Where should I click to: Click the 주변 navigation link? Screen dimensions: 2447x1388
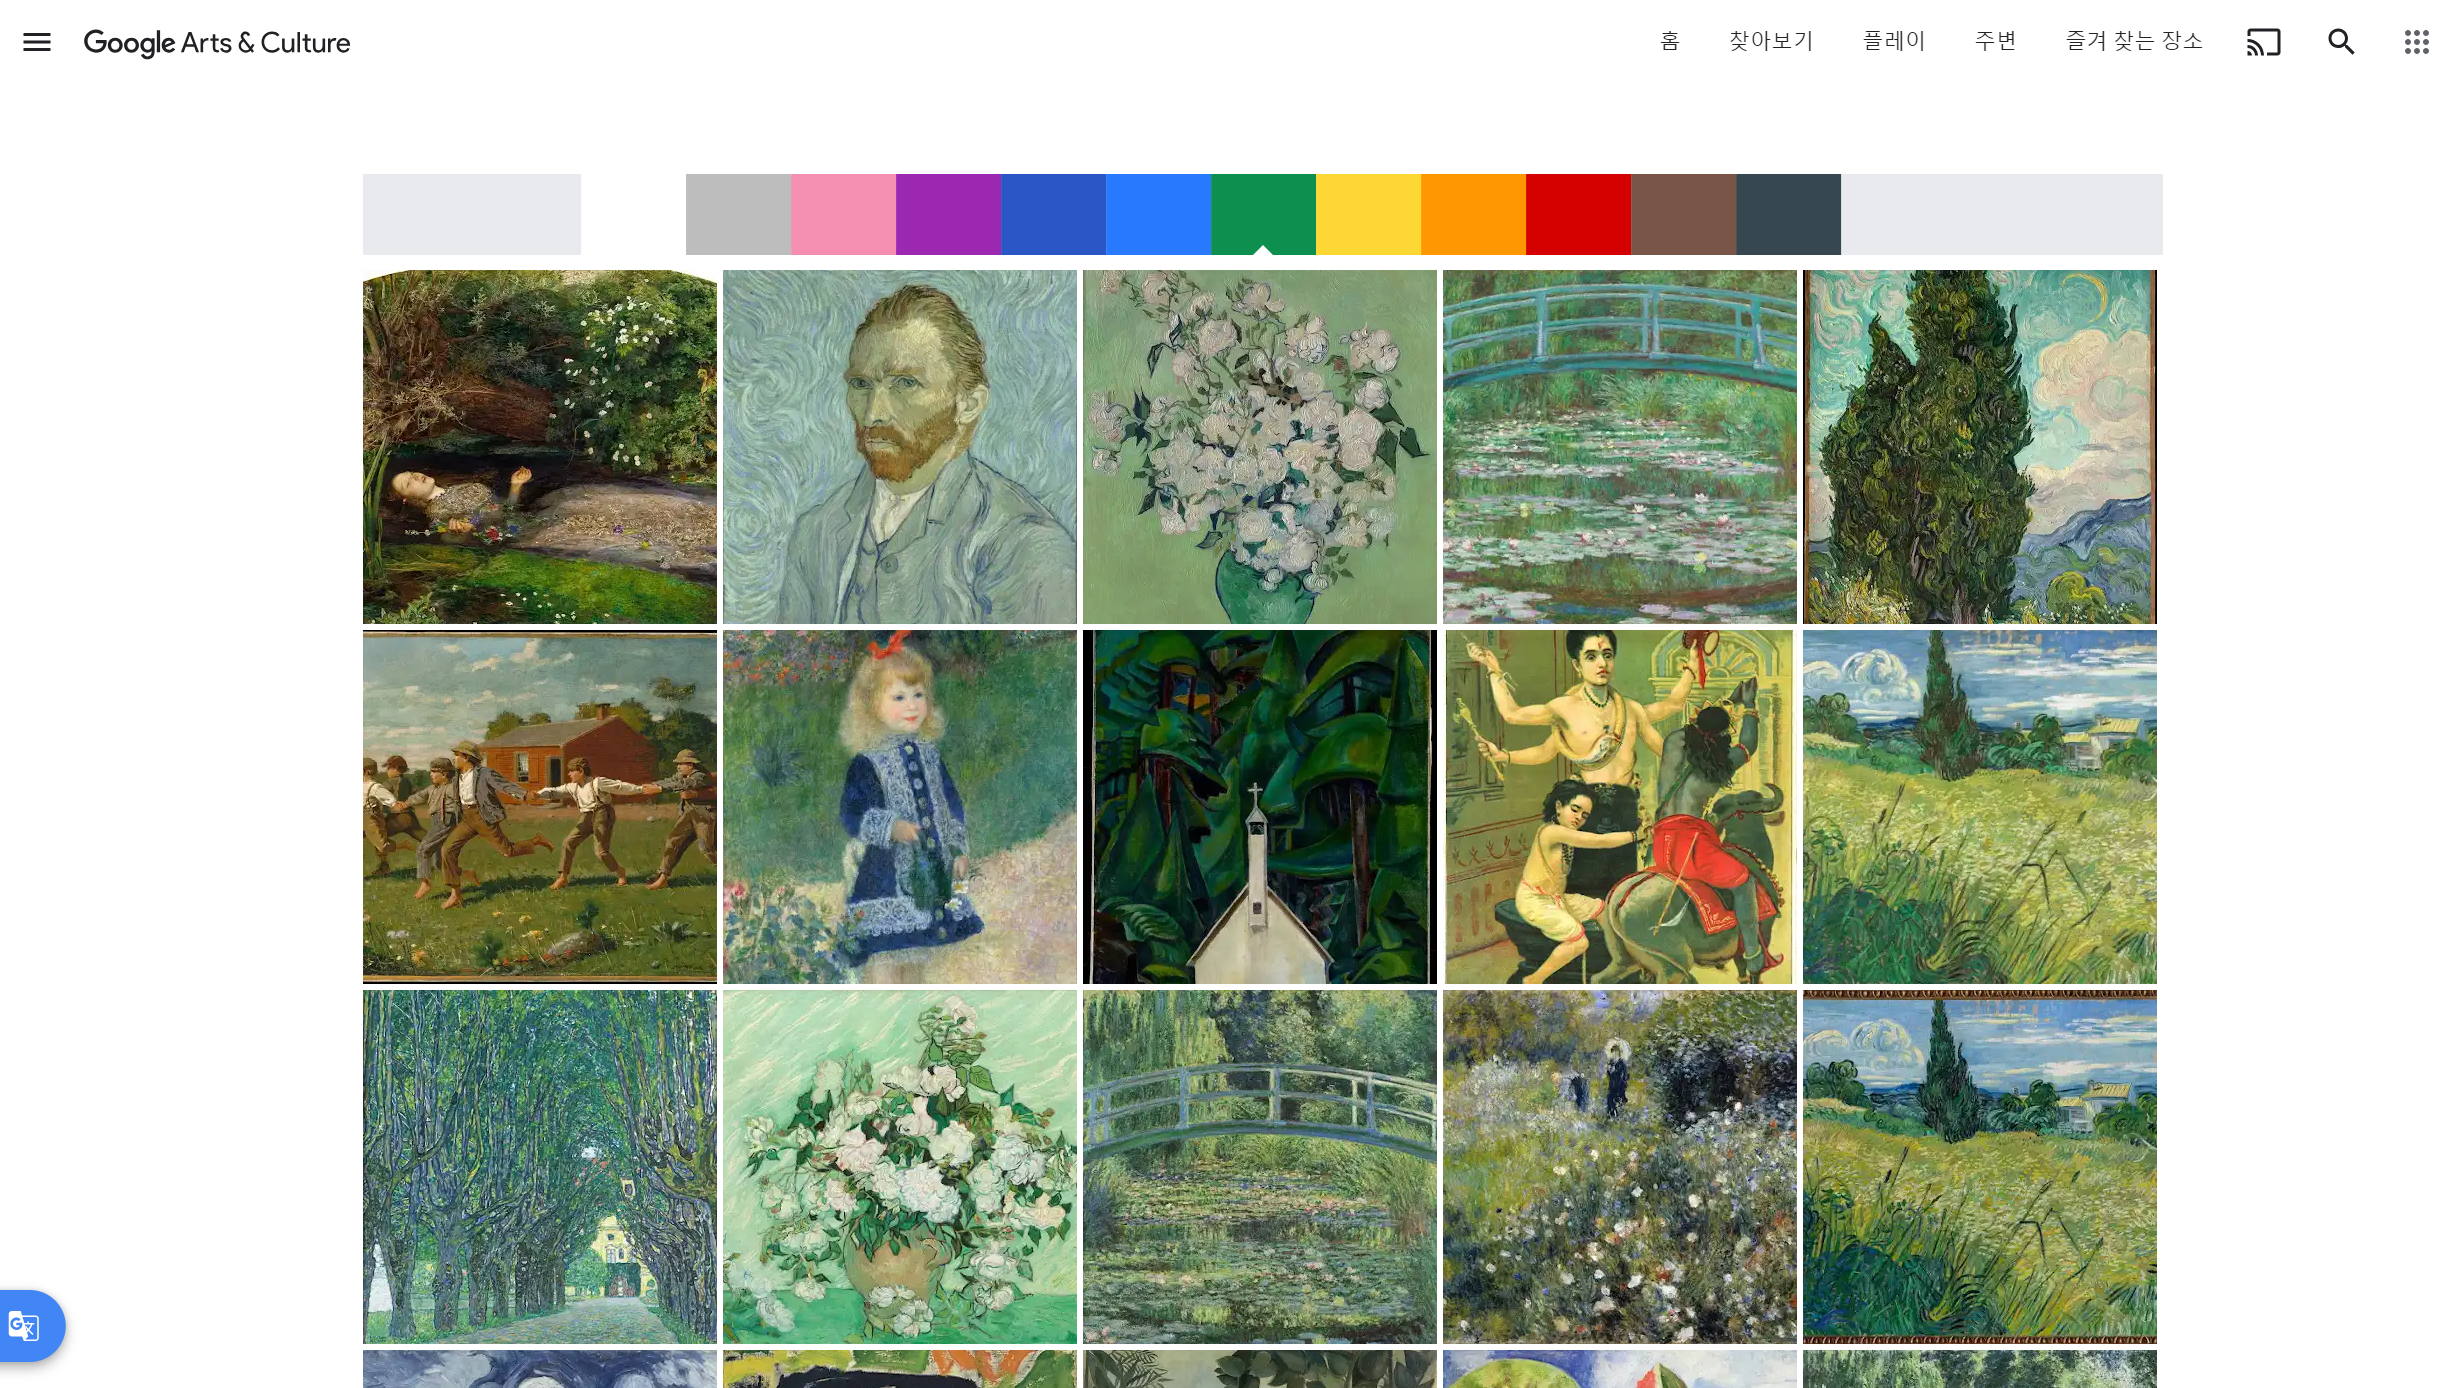[x=1996, y=41]
